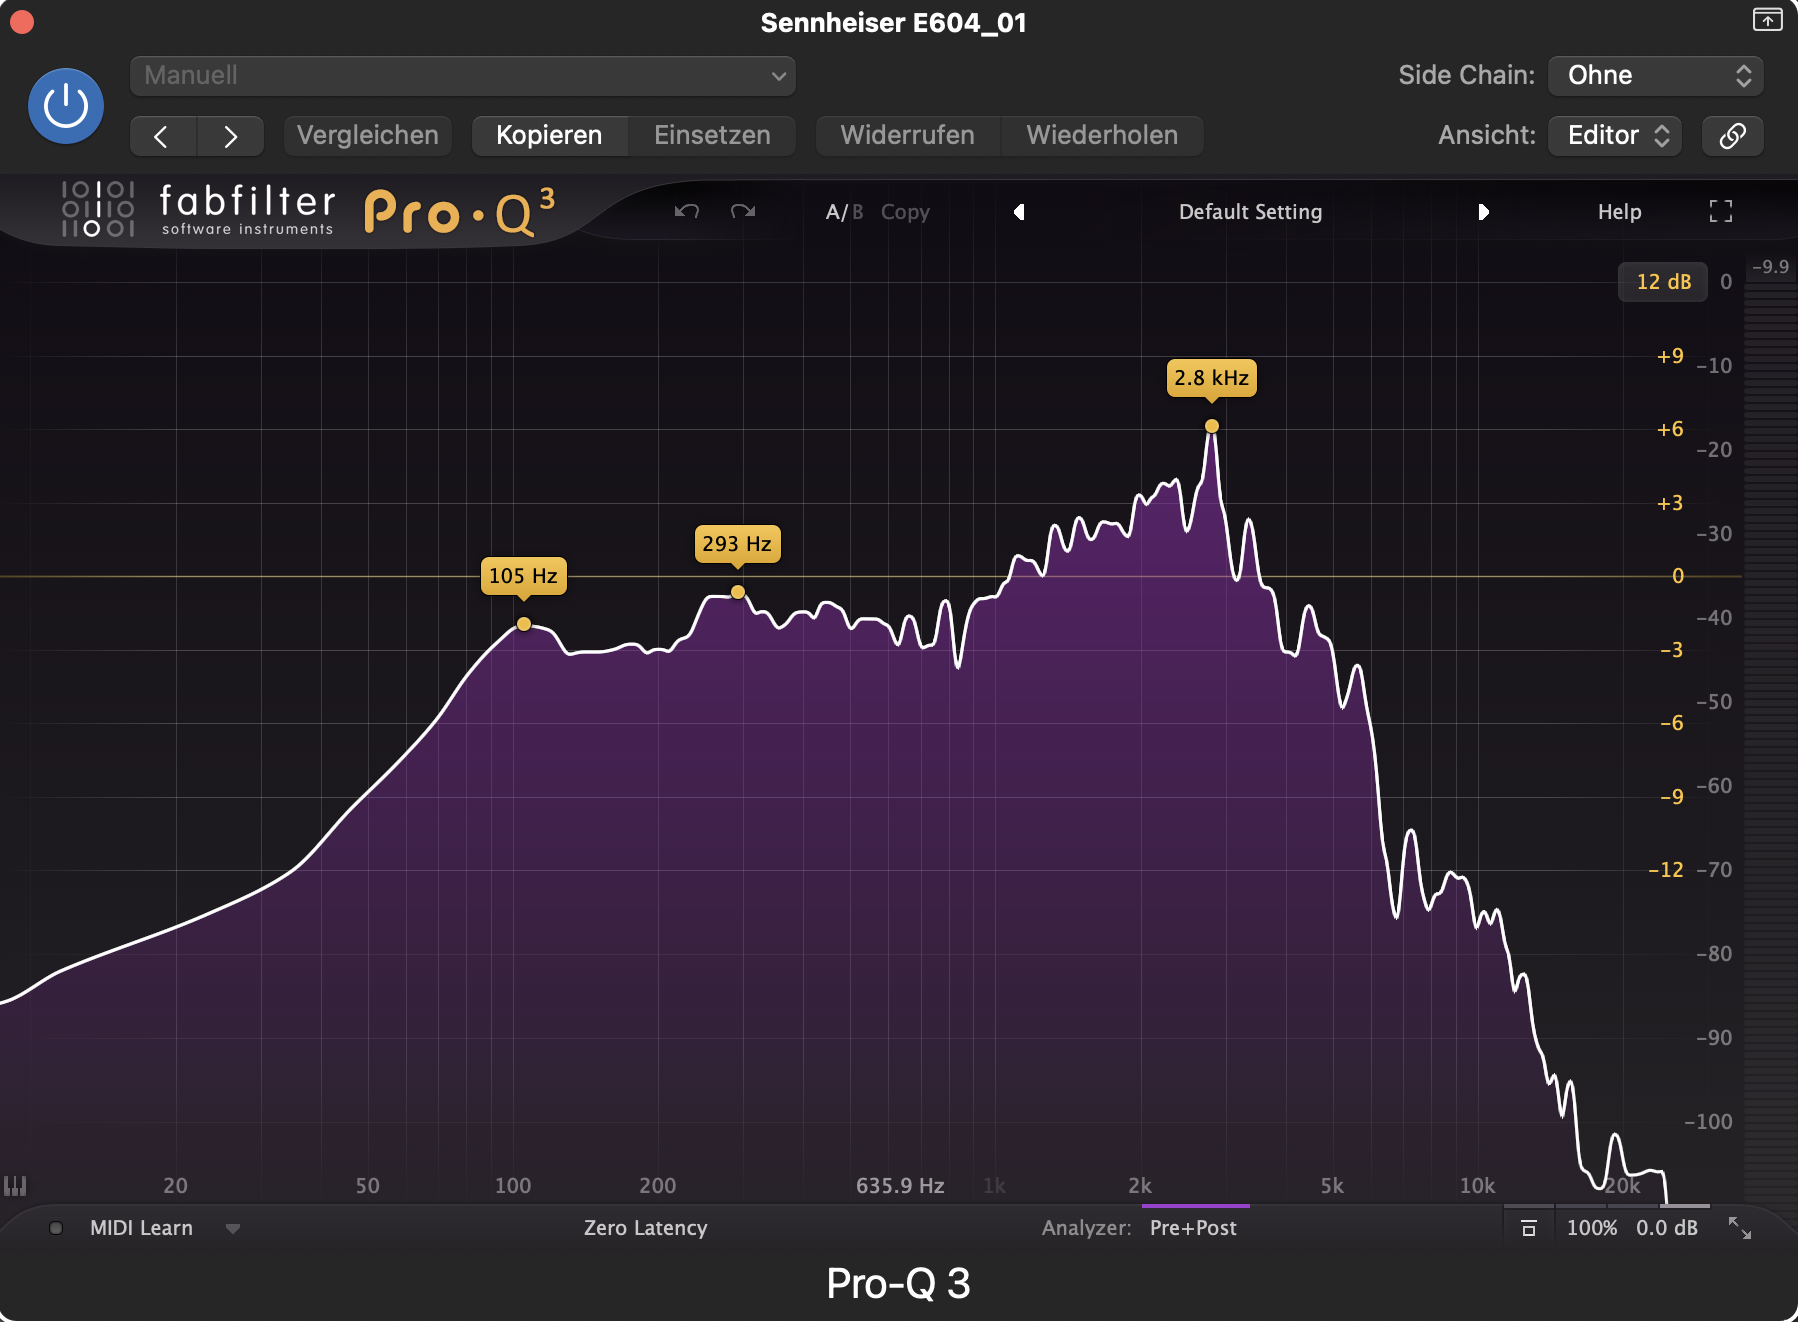1798x1322 pixels.
Task: Click the 0.0 dB output gain value
Action: click(1667, 1228)
